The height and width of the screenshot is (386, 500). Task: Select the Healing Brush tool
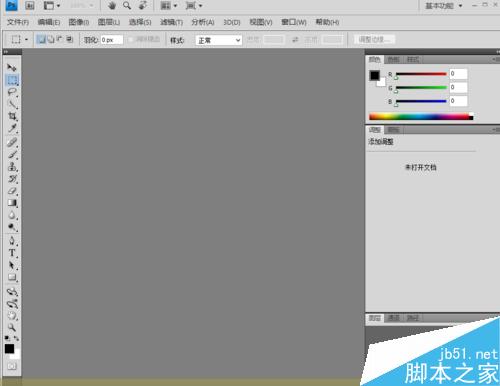pyautogui.click(x=12, y=142)
